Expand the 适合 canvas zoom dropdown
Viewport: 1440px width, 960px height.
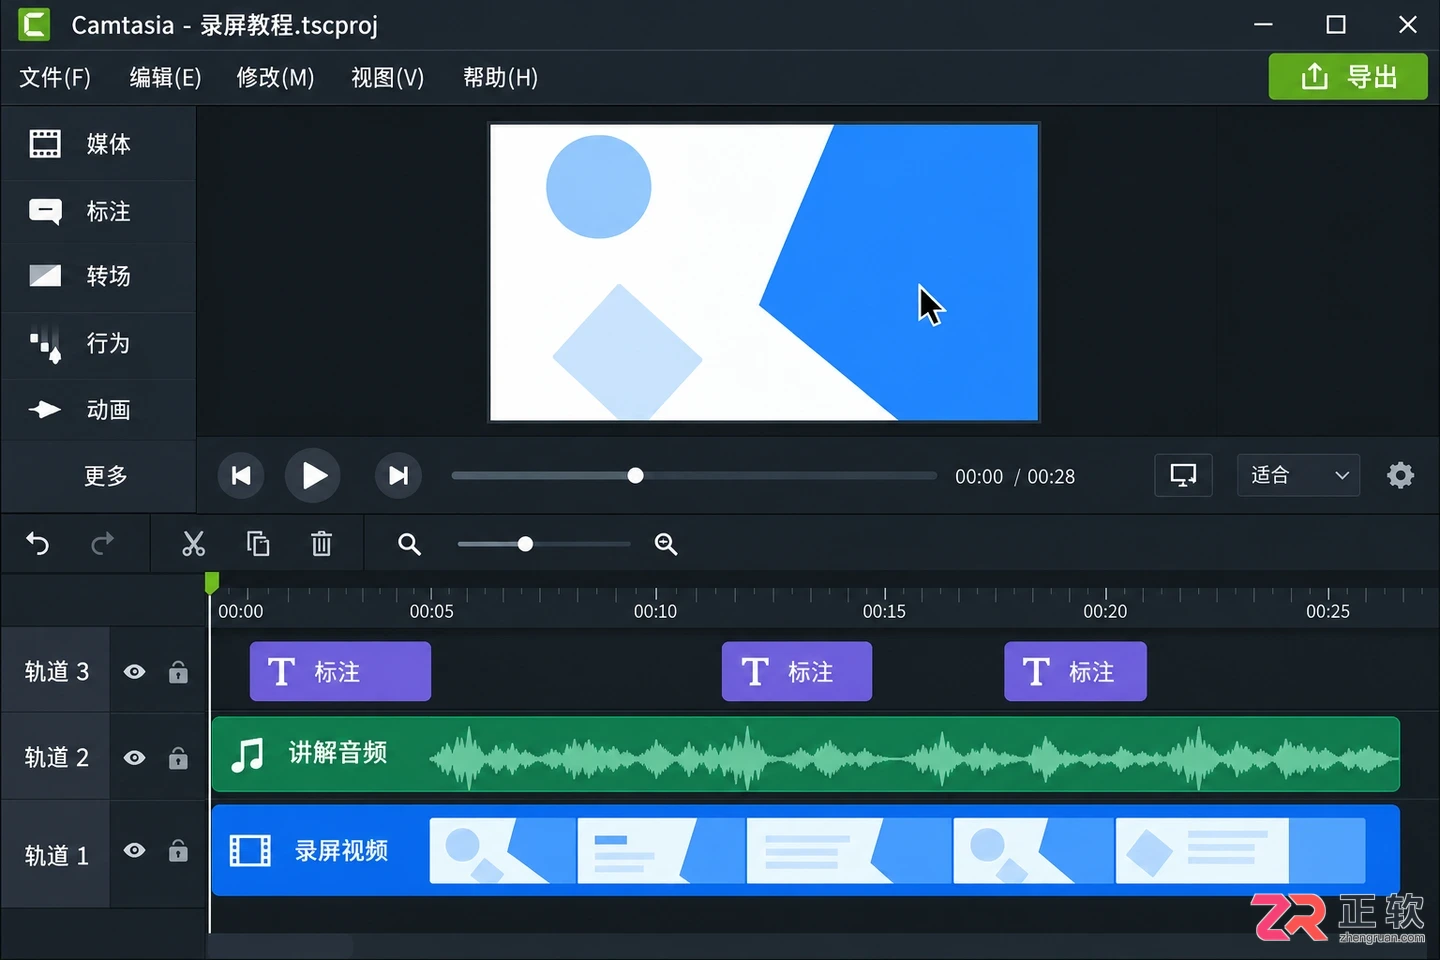(x=1299, y=475)
